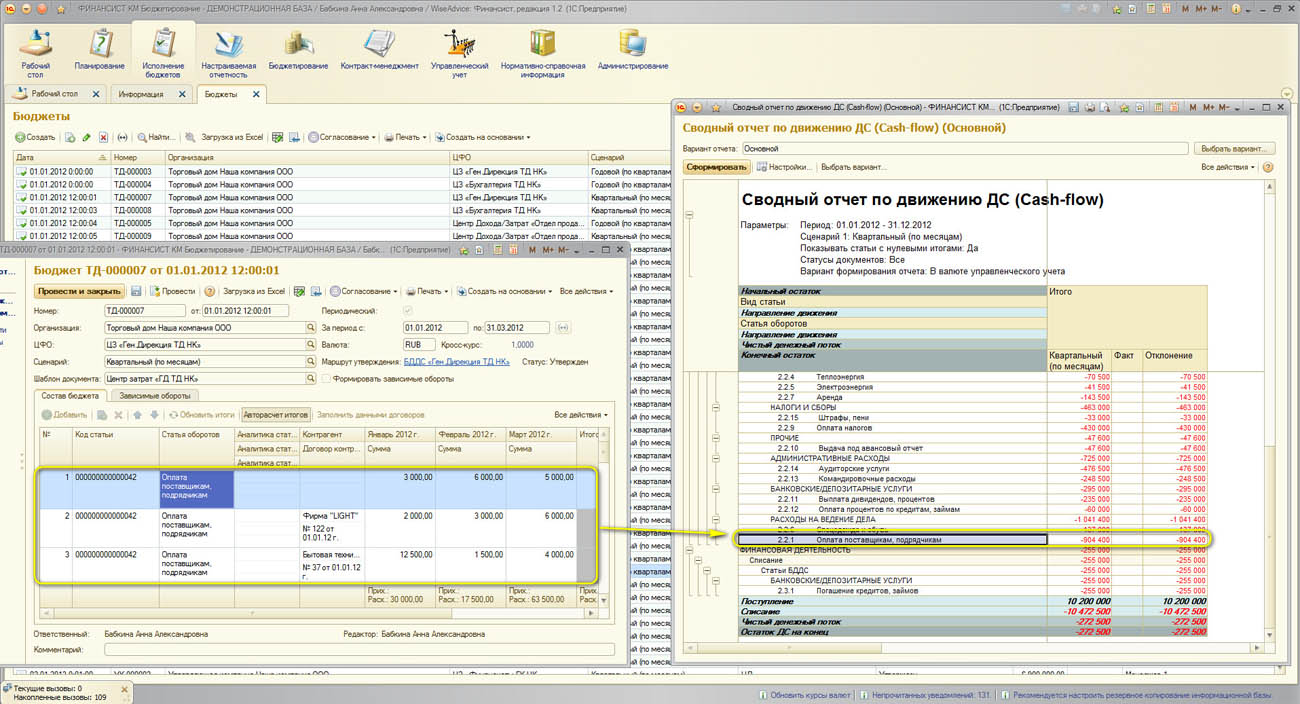Toggle Авторасчет итогов button
The width and height of the screenshot is (1300, 704).
pyautogui.click(x=275, y=414)
